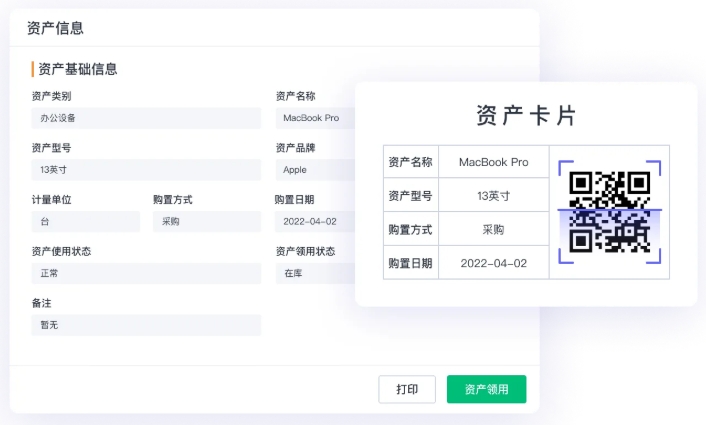Select the MacBook Pro cell in asset card
The width and height of the screenshot is (706, 425).
tap(493, 162)
